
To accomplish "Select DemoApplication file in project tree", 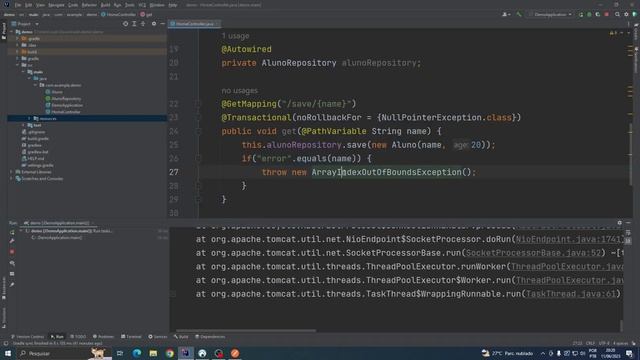I will [x=64, y=105].
